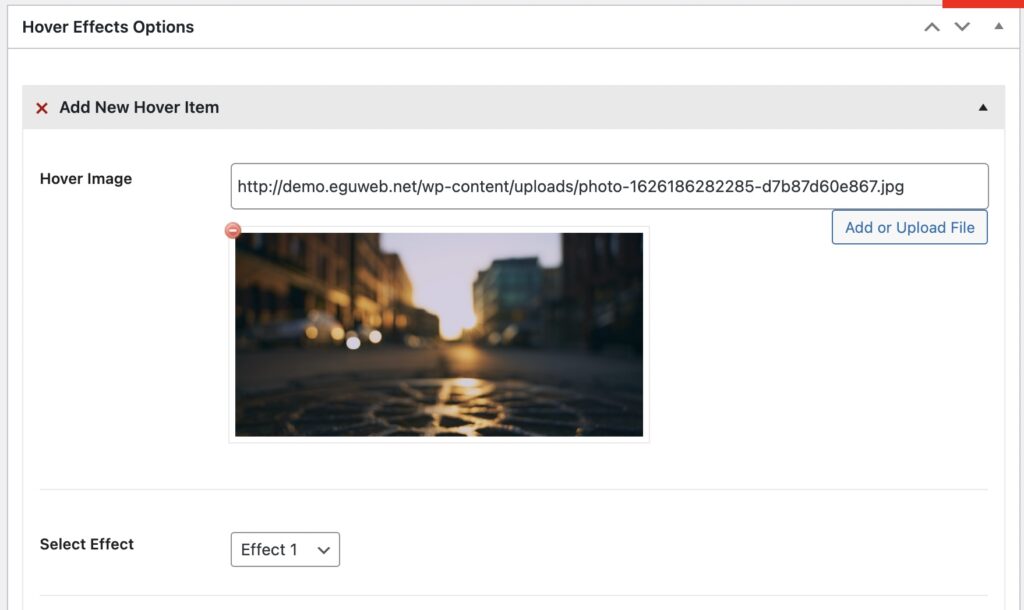Click the Add or Upload File button

click(909, 227)
